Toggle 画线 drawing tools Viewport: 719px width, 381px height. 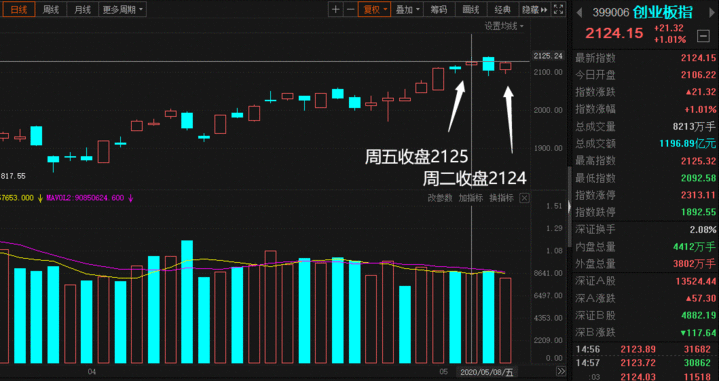tap(471, 9)
